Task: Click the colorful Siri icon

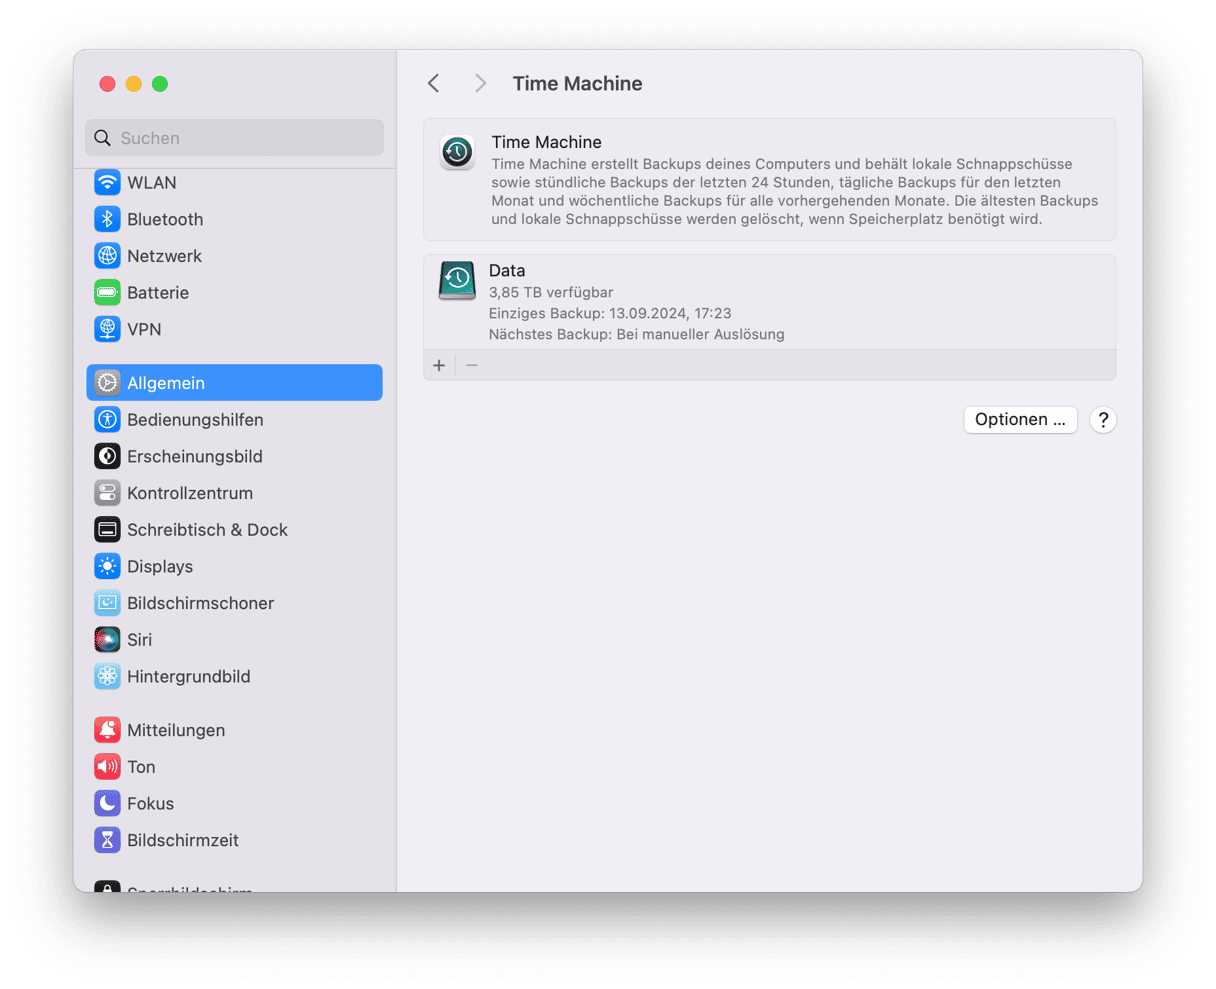Action: pyautogui.click(x=107, y=640)
